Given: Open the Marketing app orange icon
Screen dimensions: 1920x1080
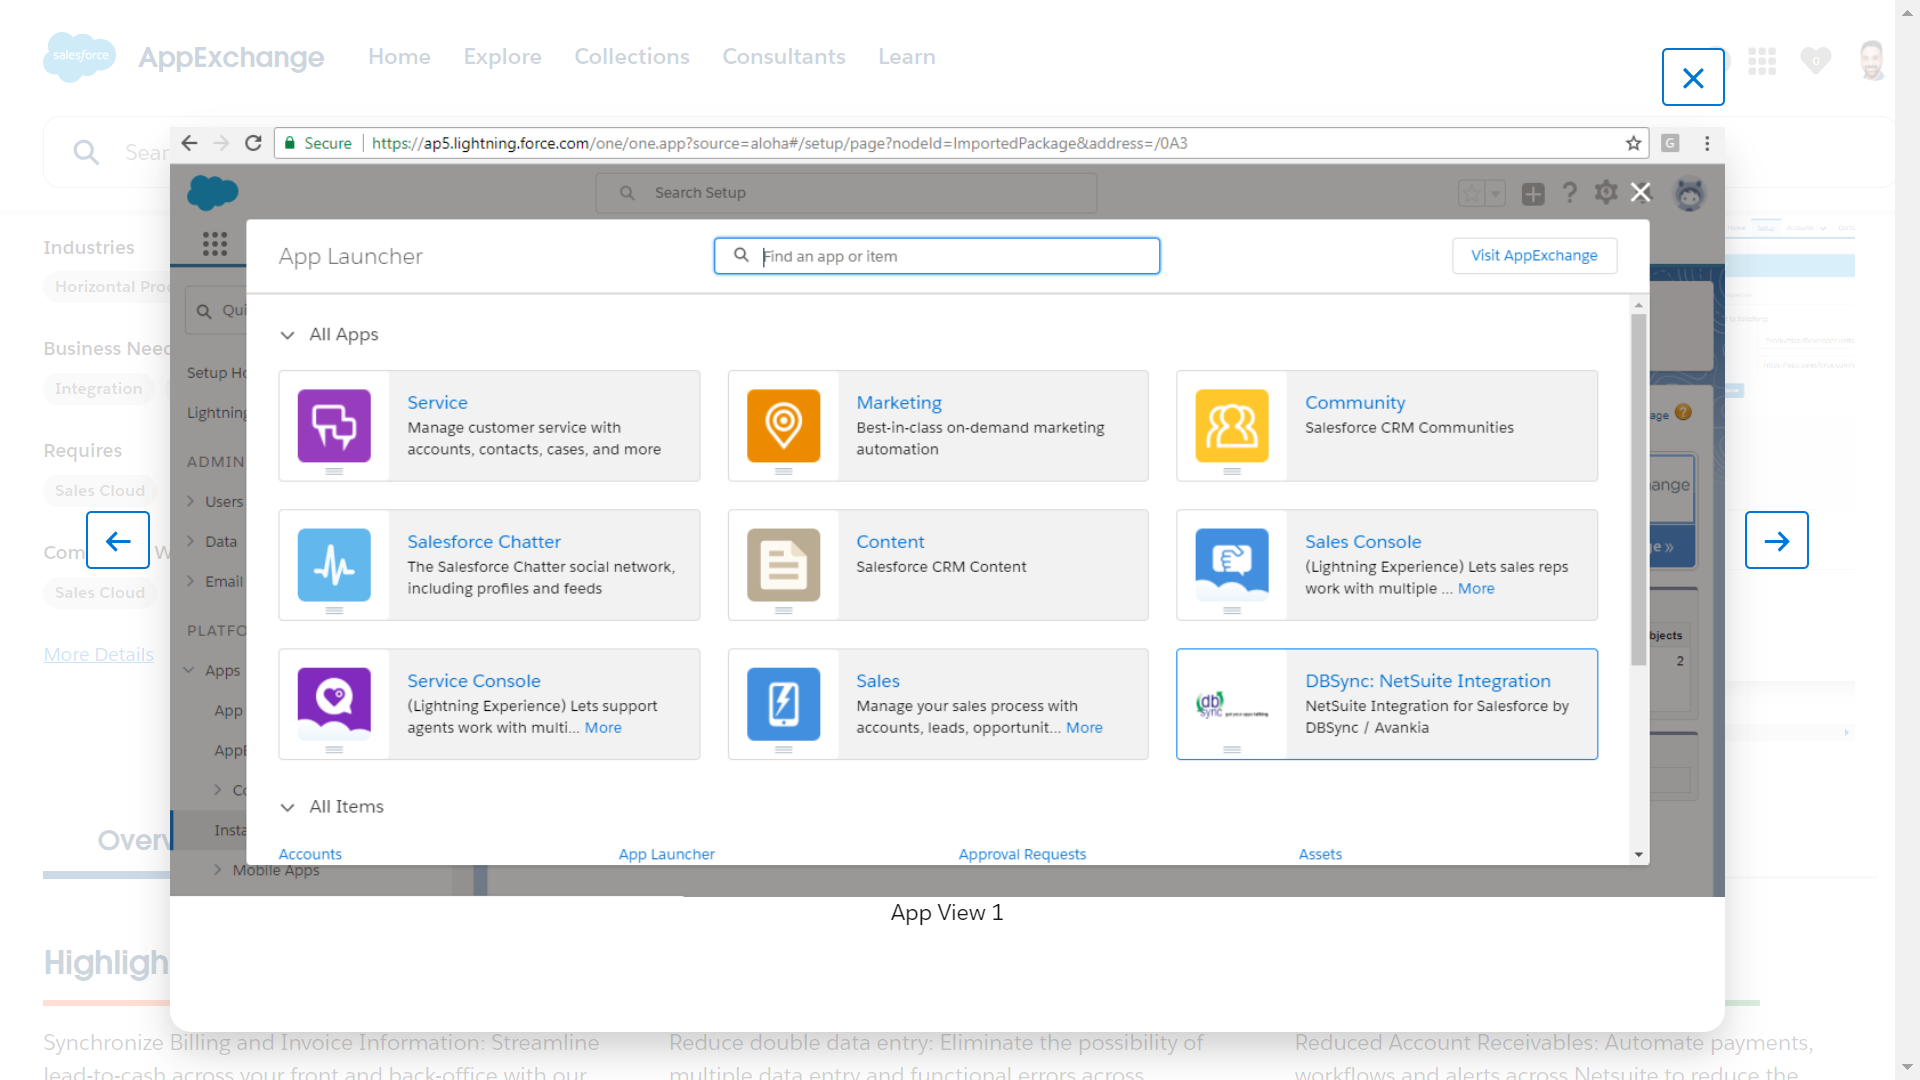Looking at the screenshot, I should tap(783, 426).
